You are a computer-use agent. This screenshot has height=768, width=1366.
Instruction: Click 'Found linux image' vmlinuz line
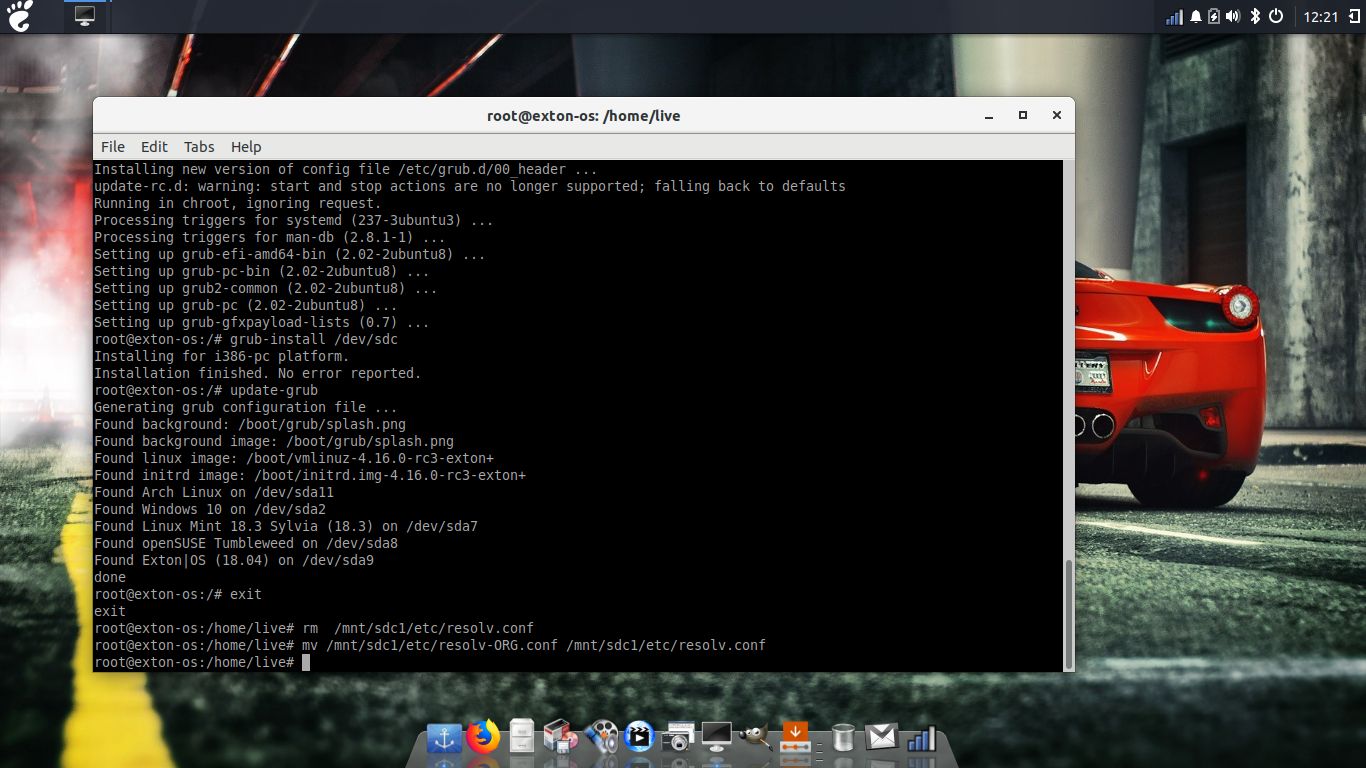[294, 458]
